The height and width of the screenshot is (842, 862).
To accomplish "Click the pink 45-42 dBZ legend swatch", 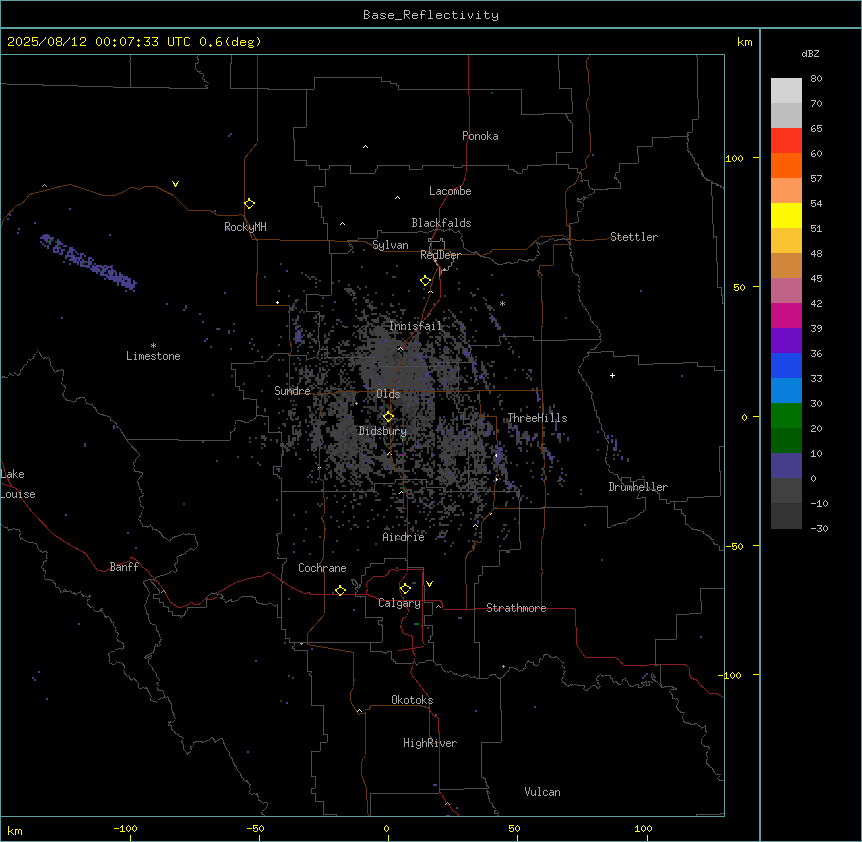I will click(x=786, y=291).
